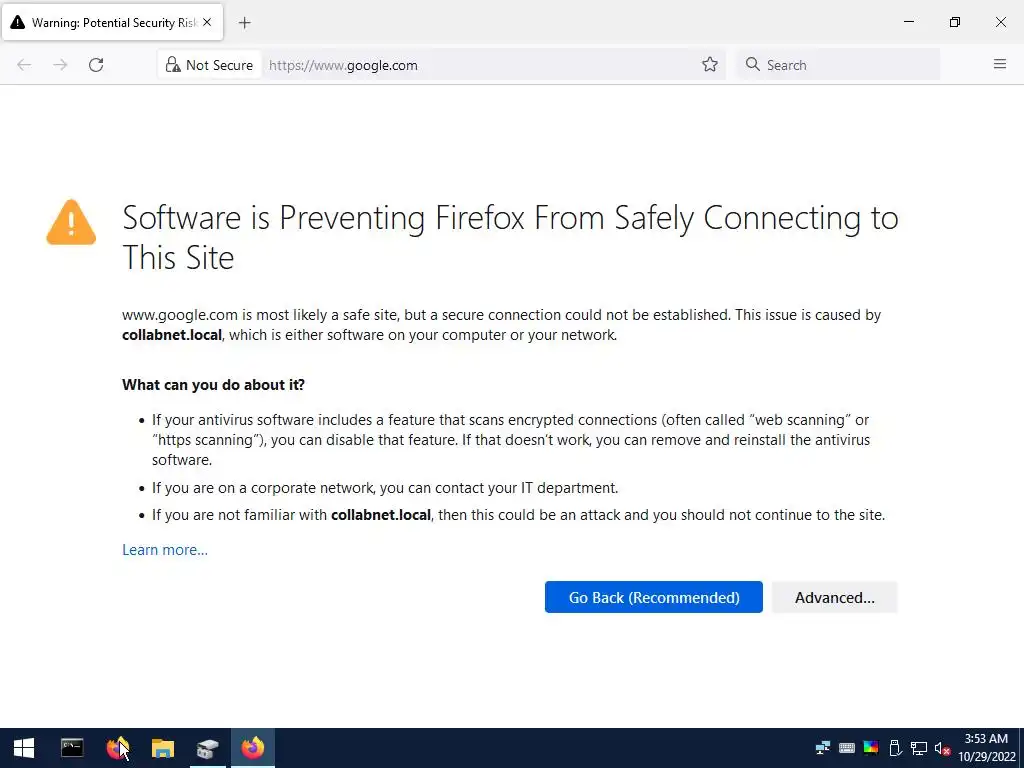This screenshot has width=1024, height=768.
Task: Bookmark this page with the star icon
Action: click(x=710, y=65)
